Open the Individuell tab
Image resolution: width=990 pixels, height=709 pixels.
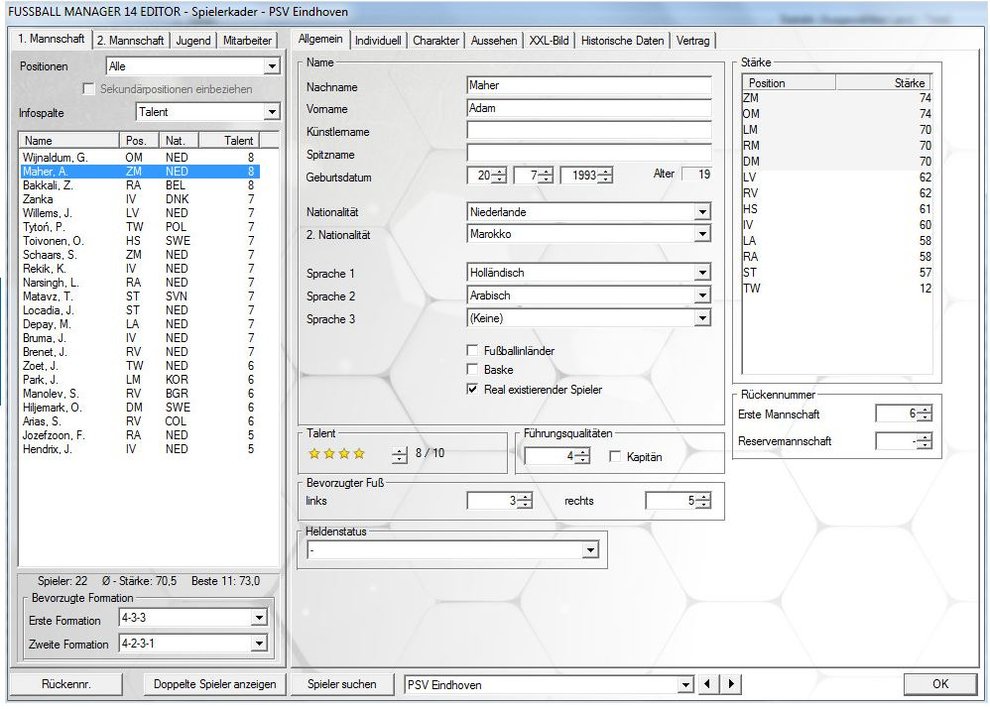378,40
